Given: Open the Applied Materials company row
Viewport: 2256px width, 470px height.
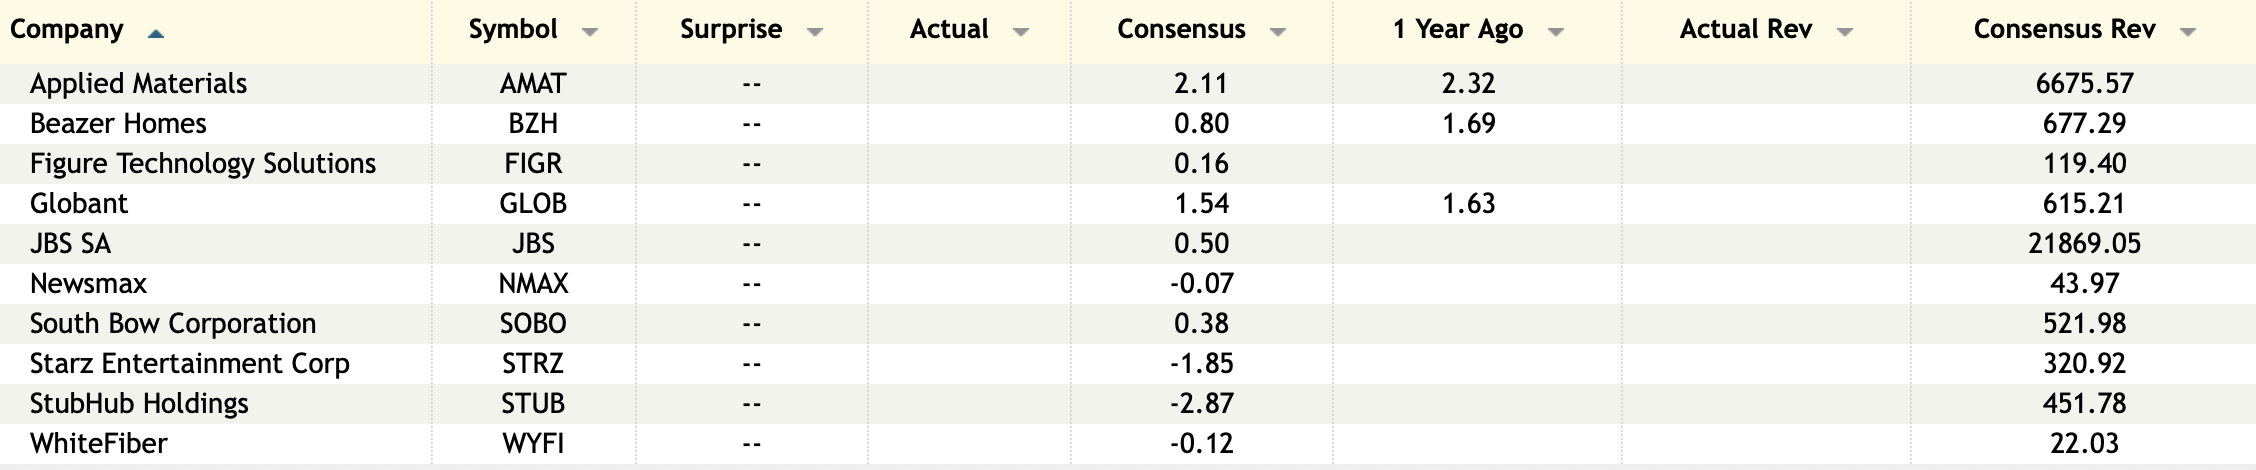Looking at the screenshot, I should coord(138,83).
